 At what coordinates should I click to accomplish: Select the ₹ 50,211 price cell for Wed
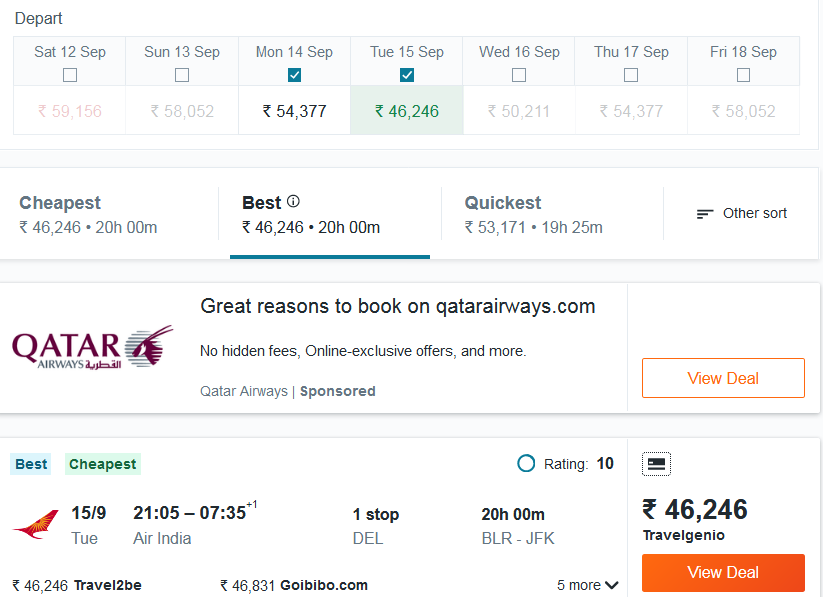(x=519, y=111)
